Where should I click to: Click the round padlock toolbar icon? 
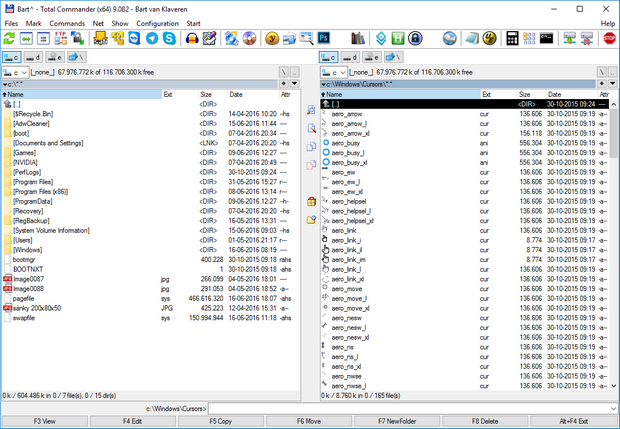click(415, 38)
